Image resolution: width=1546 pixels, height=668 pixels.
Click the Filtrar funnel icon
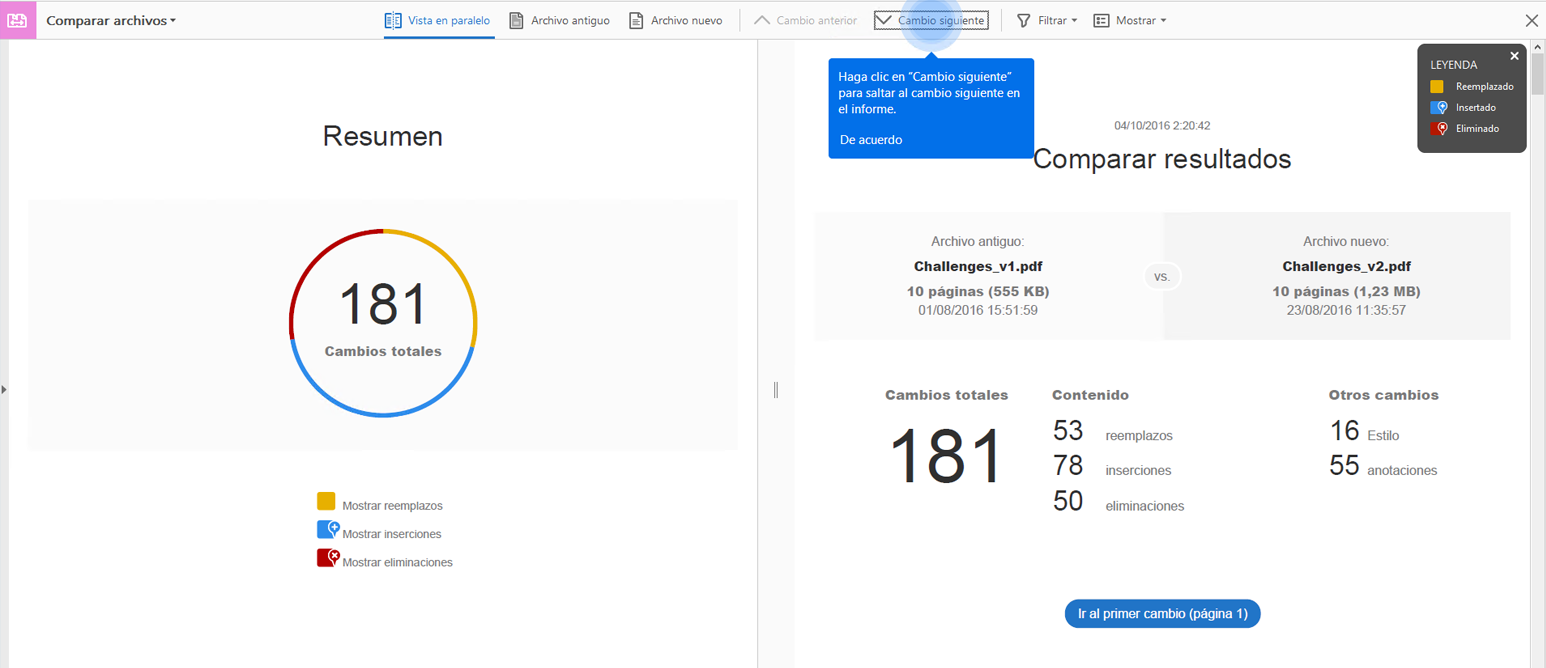(1024, 20)
